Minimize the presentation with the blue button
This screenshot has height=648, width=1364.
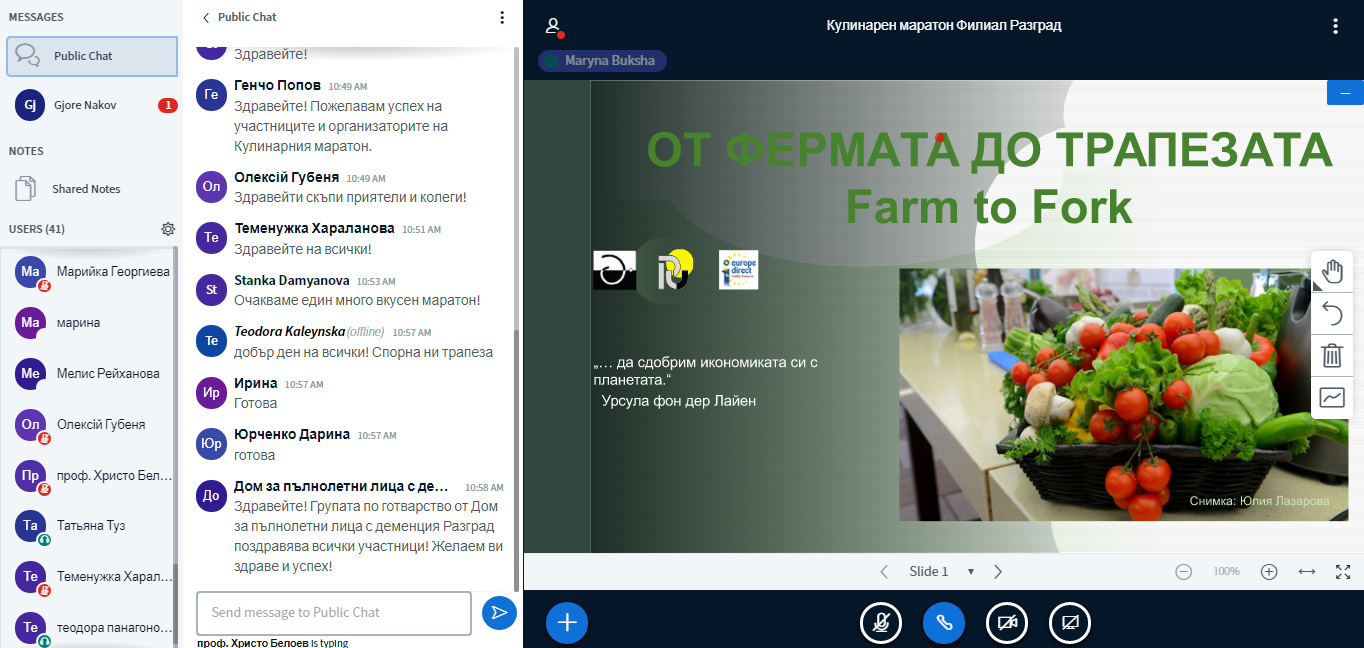[x=1345, y=92]
